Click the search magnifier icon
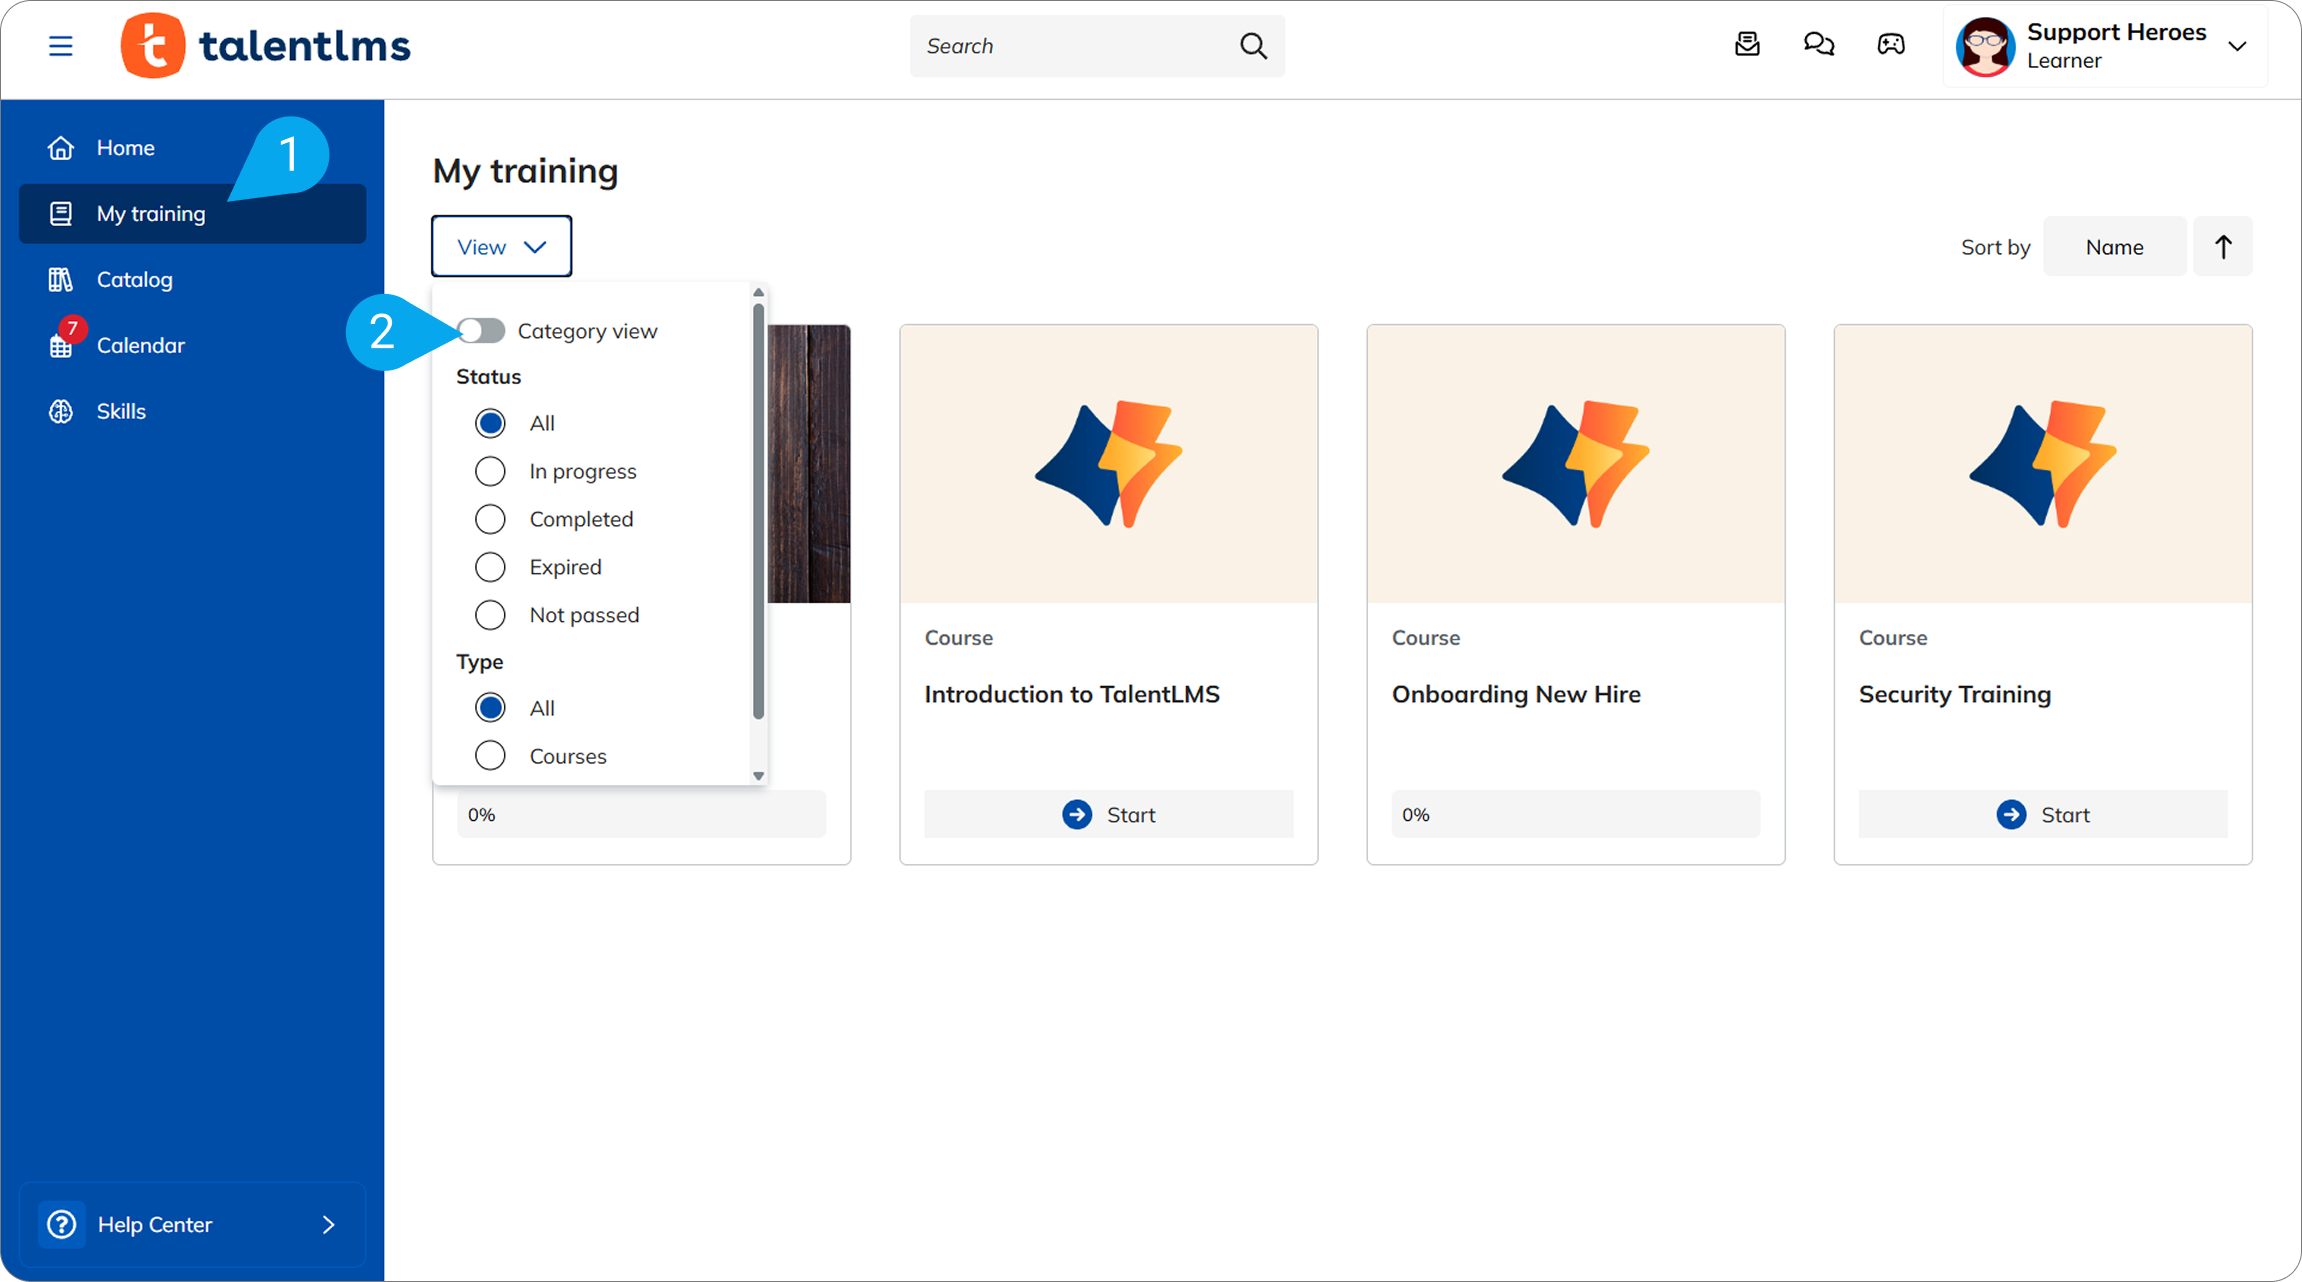This screenshot has width=2302, height=1282. coord(1253,46)
